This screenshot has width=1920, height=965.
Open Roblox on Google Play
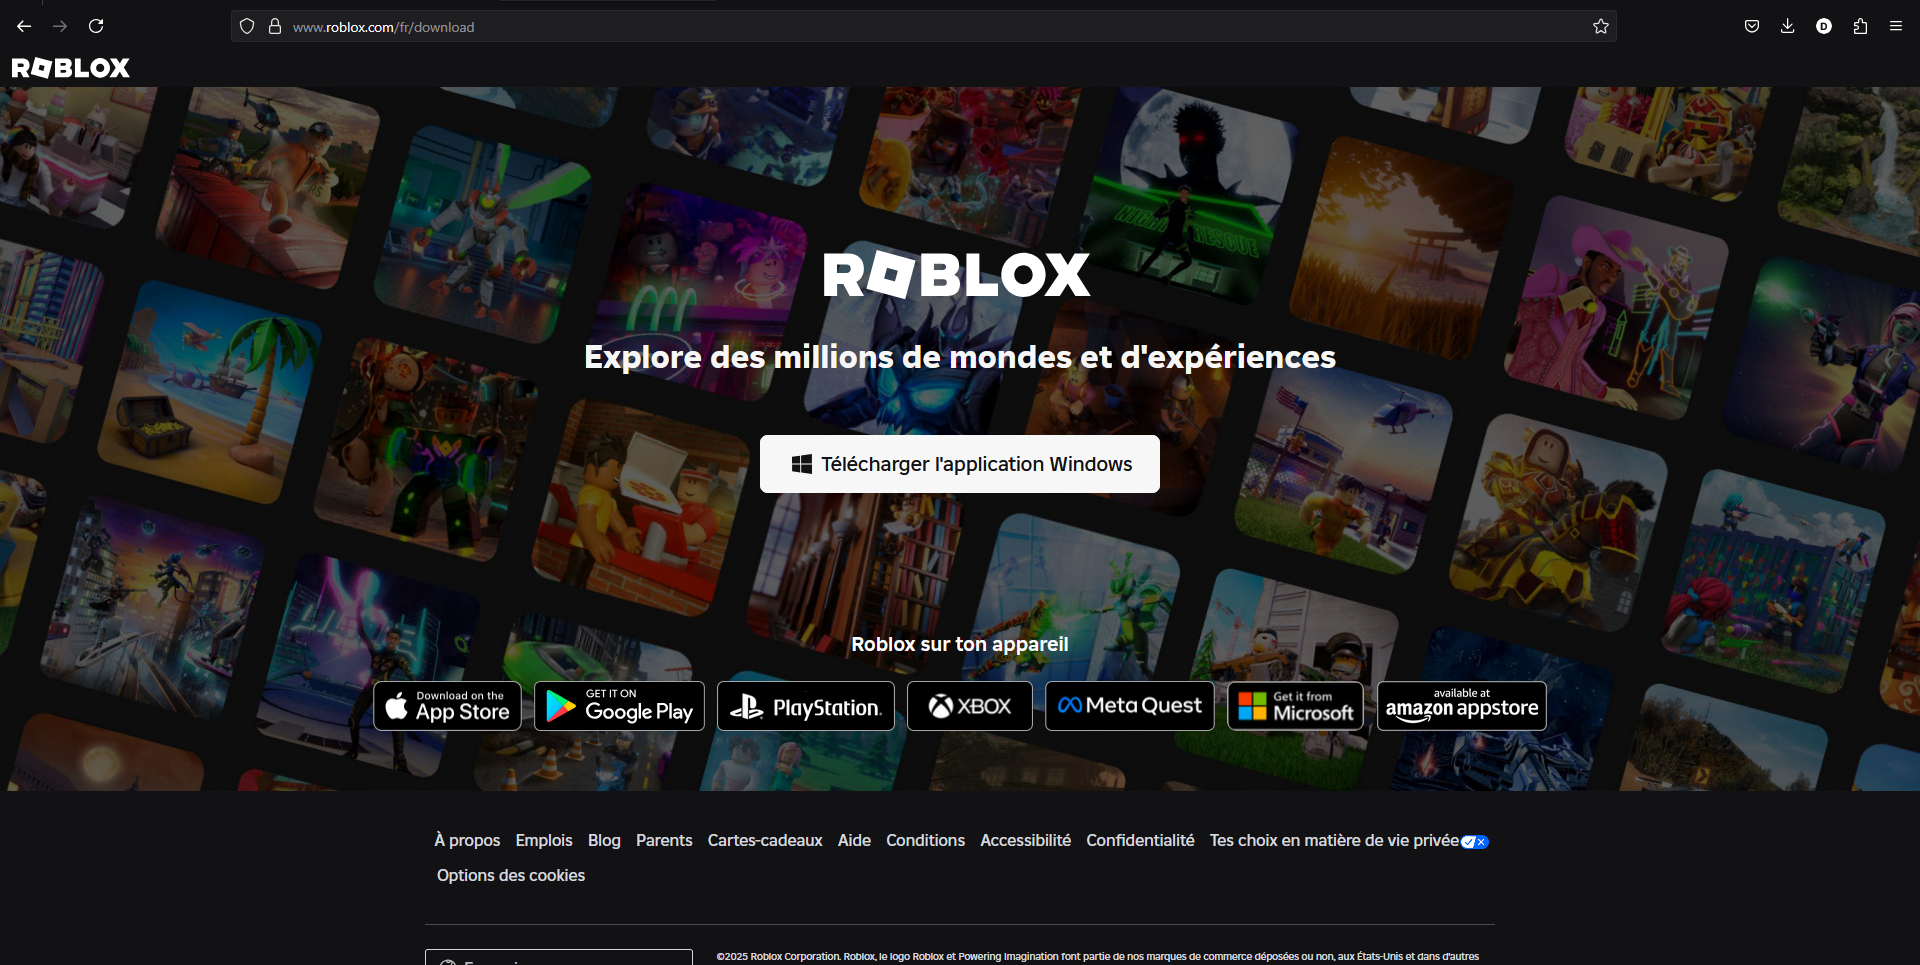coord(619,705)
